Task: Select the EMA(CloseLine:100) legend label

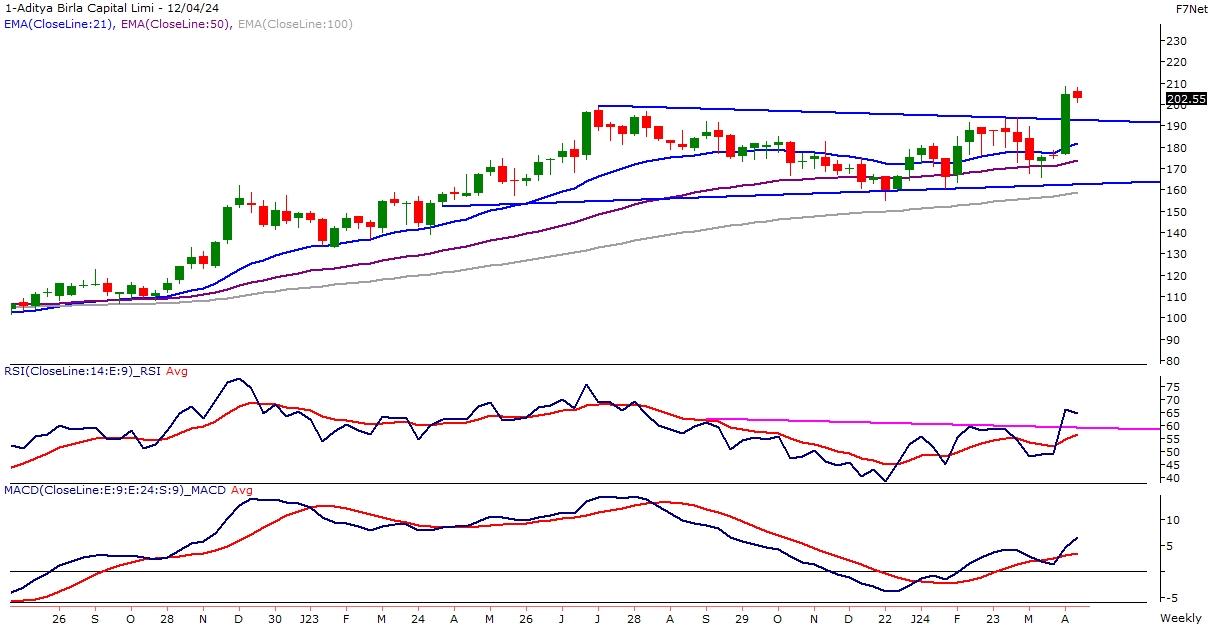Action: point(295,23)
